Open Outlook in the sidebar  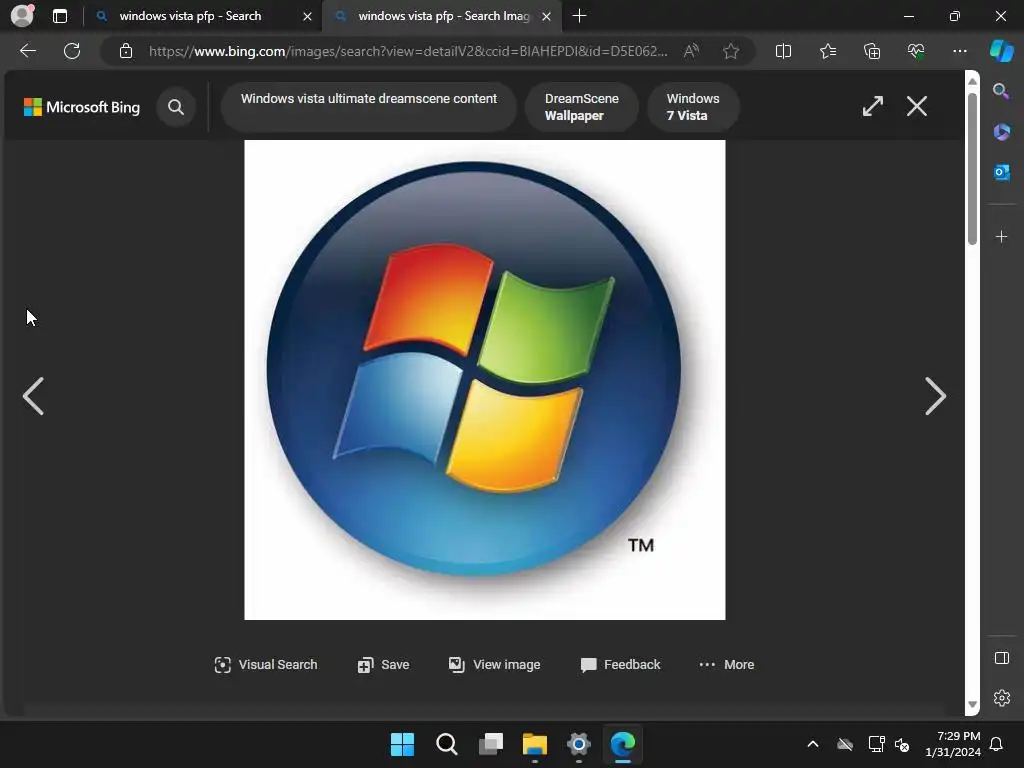click(x=1001, y=172)
